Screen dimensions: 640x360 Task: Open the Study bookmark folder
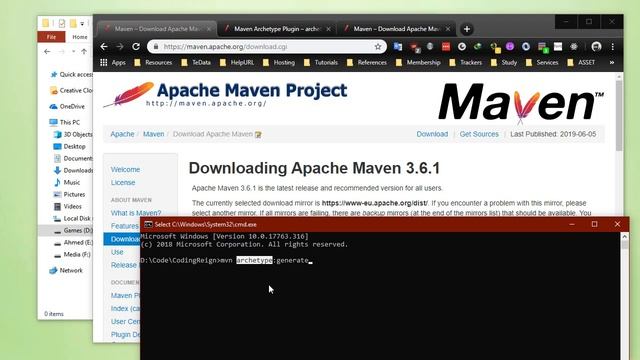(x=504, y=62)
